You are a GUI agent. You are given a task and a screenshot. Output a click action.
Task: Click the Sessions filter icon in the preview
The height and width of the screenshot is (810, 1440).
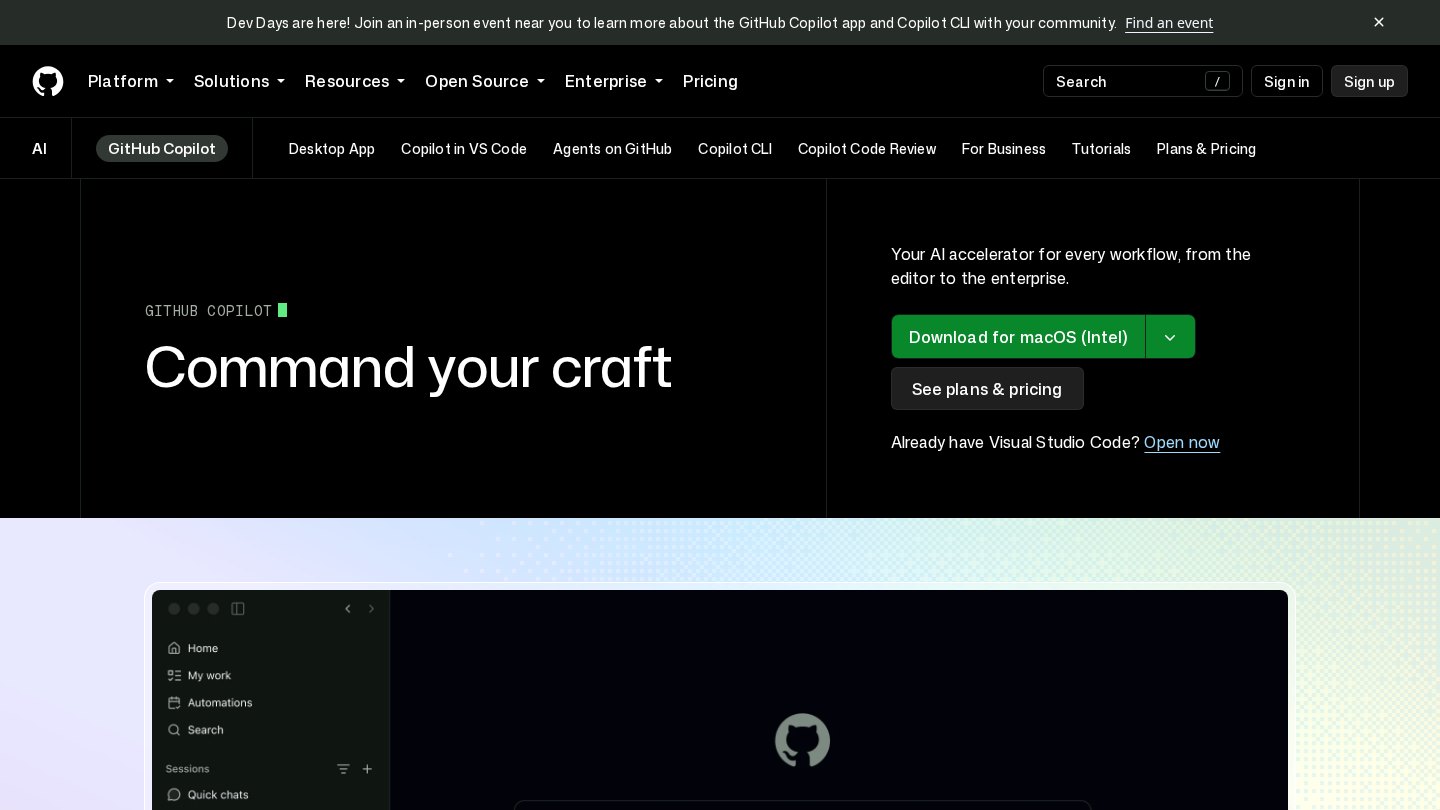343,769
